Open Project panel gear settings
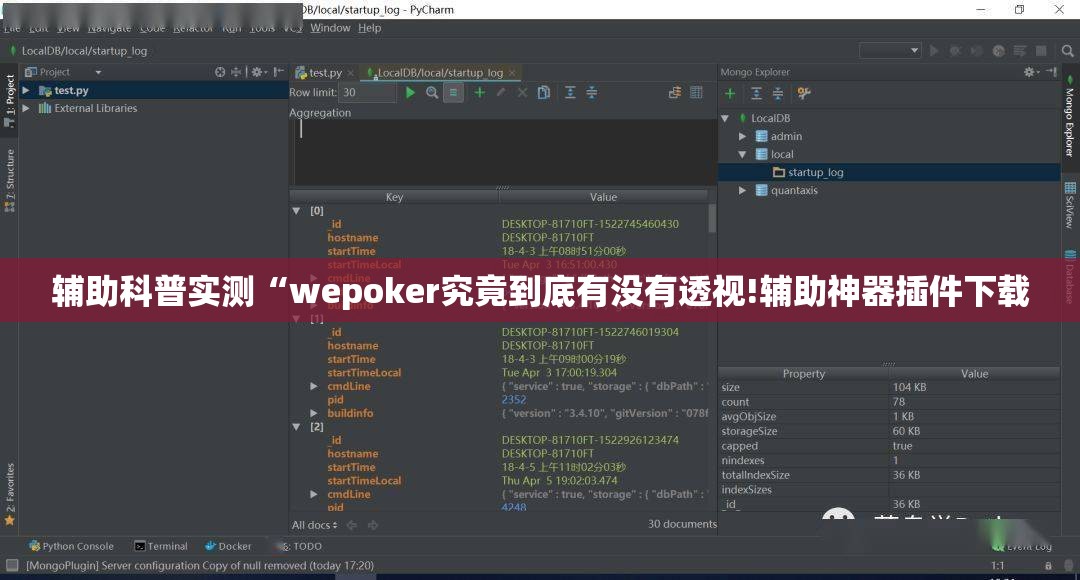Viewport: 1080px width, 580px height. pos(258,72)
